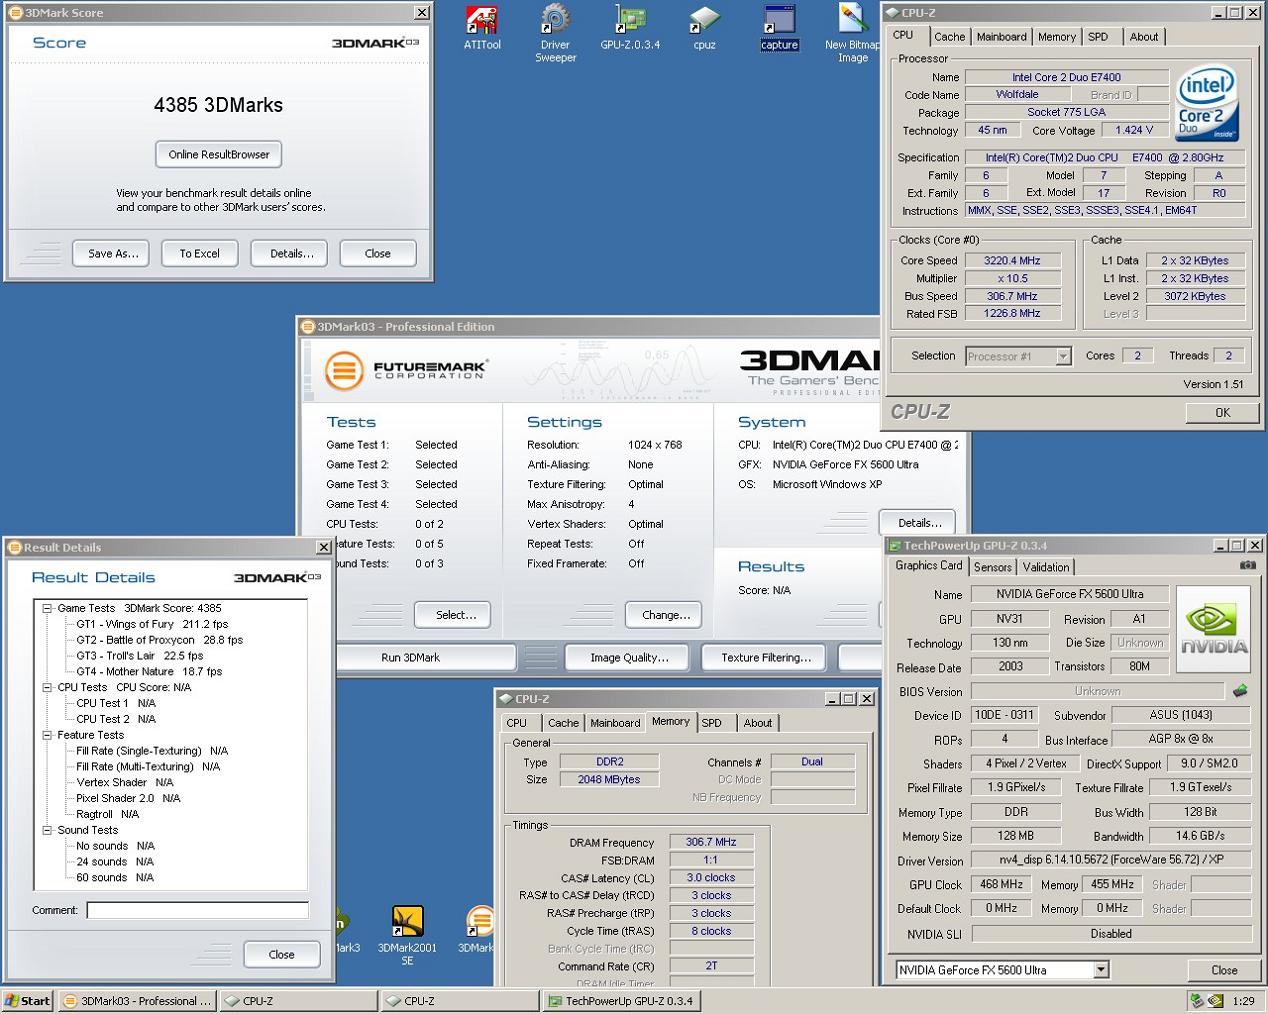1268x1014 pixels.
Task: Click the Save As... button
Action: tap(113, 253)
